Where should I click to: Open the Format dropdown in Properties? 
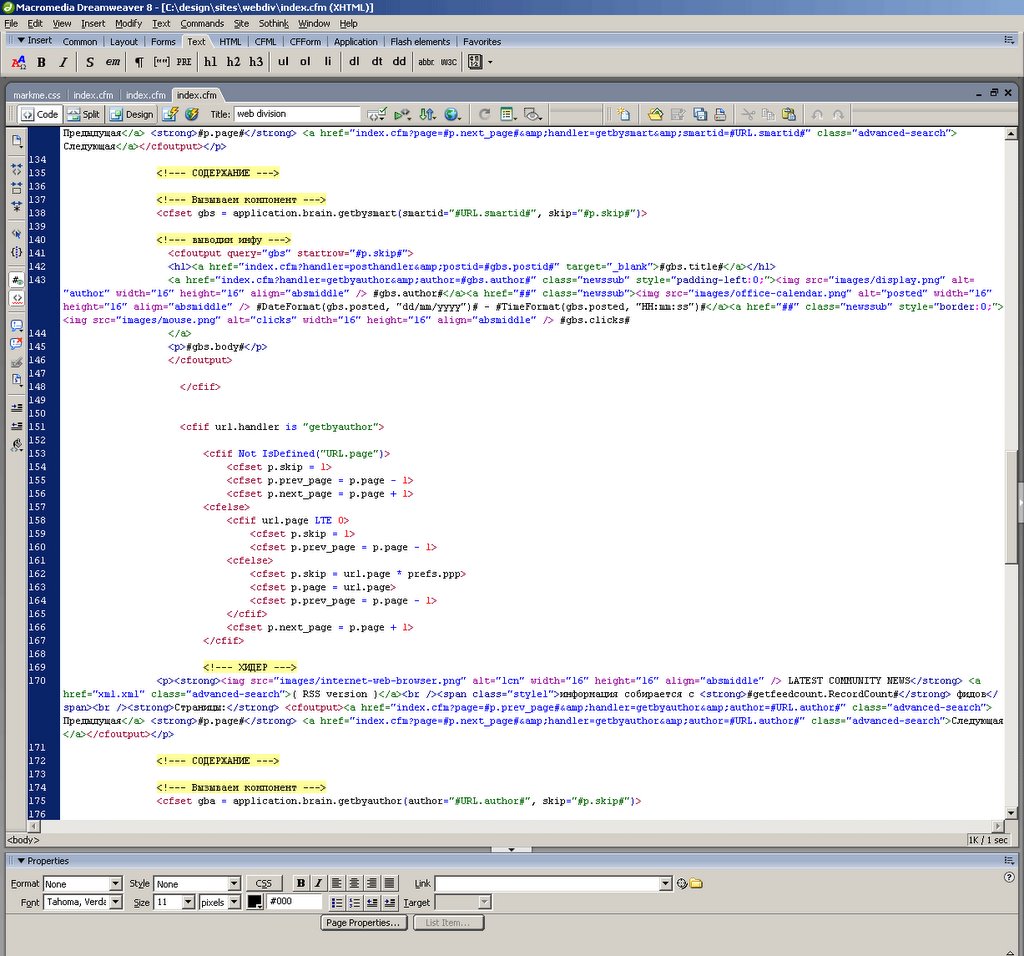tap(115, 884)
